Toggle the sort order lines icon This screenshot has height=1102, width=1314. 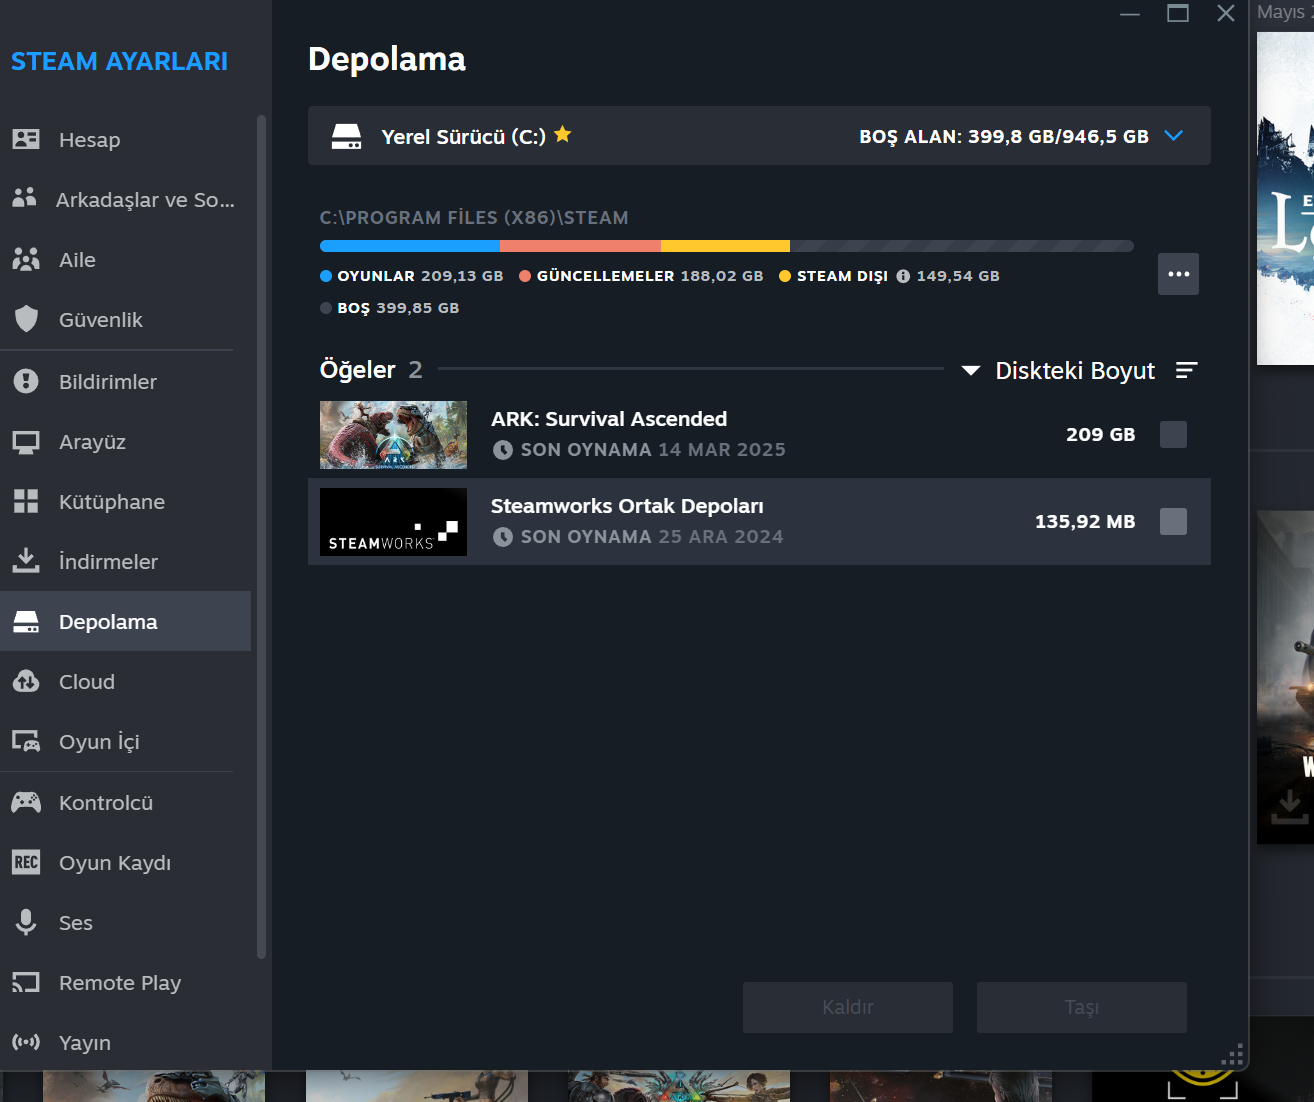tap(1186, 370)
